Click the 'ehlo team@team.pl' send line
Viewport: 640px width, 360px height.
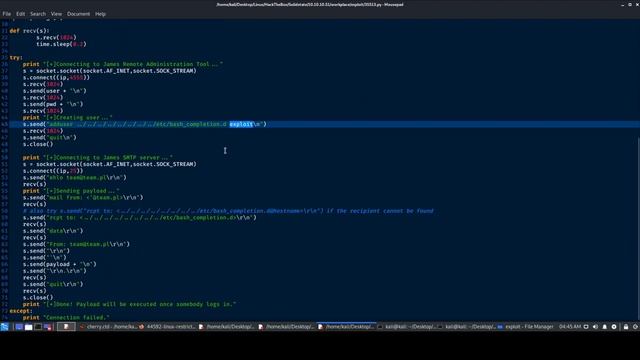(75, 178)
